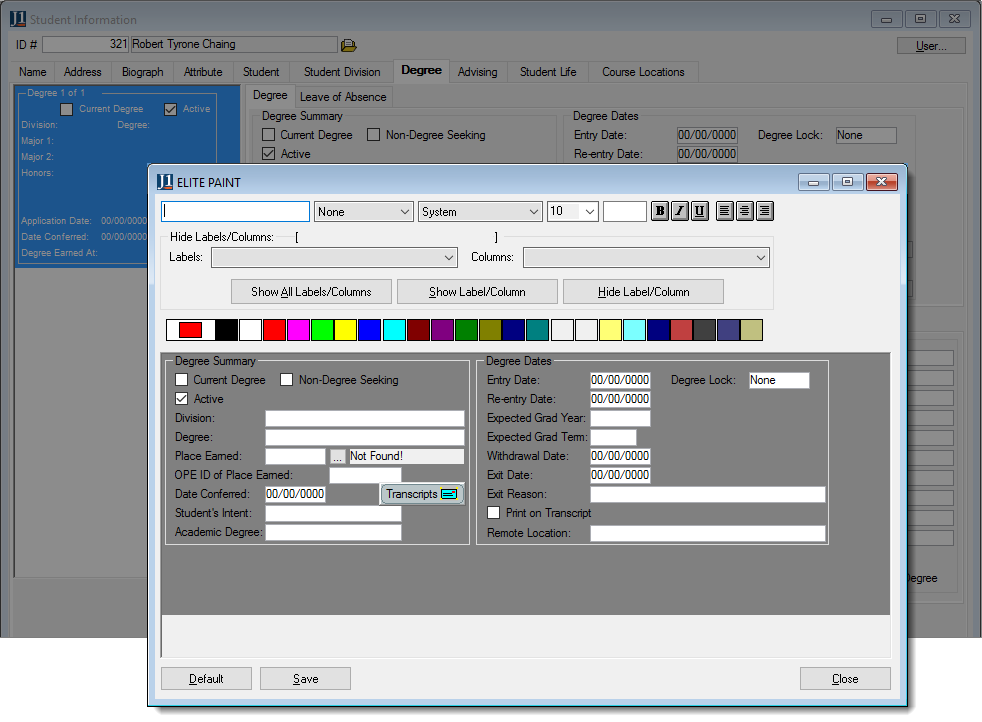Apply italic formatting in ELITE PAINT

click(x=679, y=211)
